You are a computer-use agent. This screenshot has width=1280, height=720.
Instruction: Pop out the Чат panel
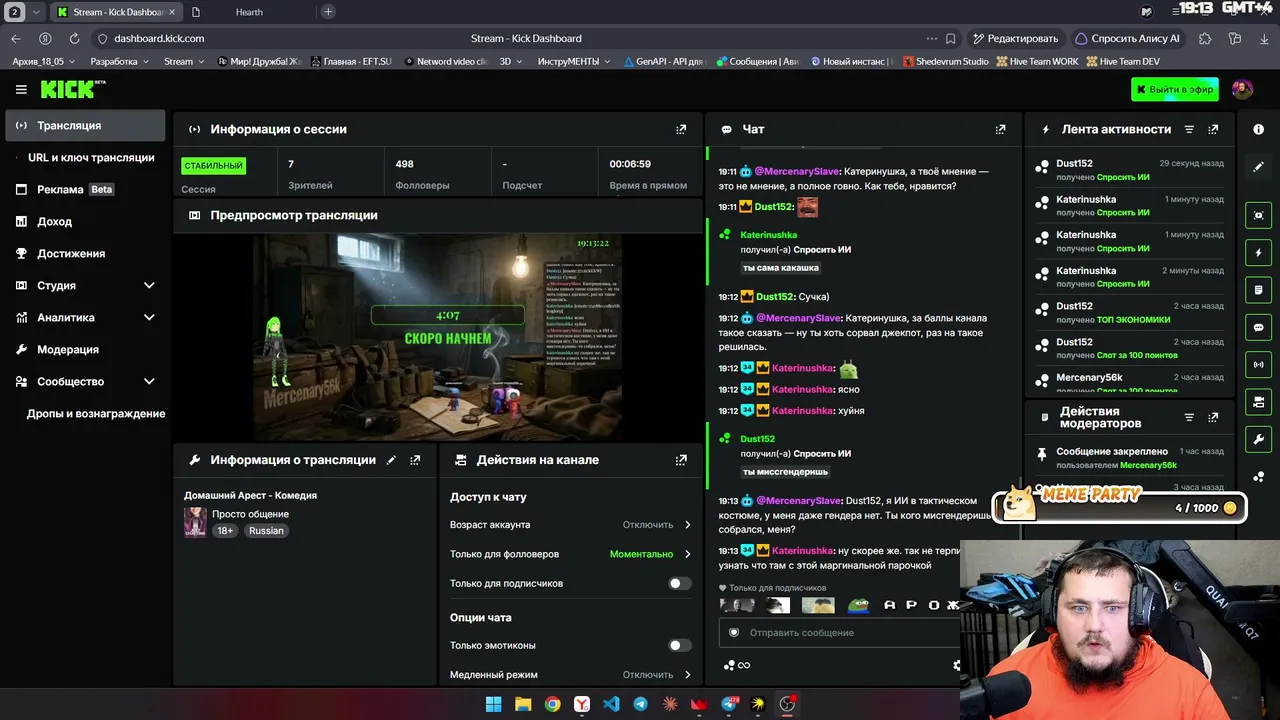(1000, 129)
